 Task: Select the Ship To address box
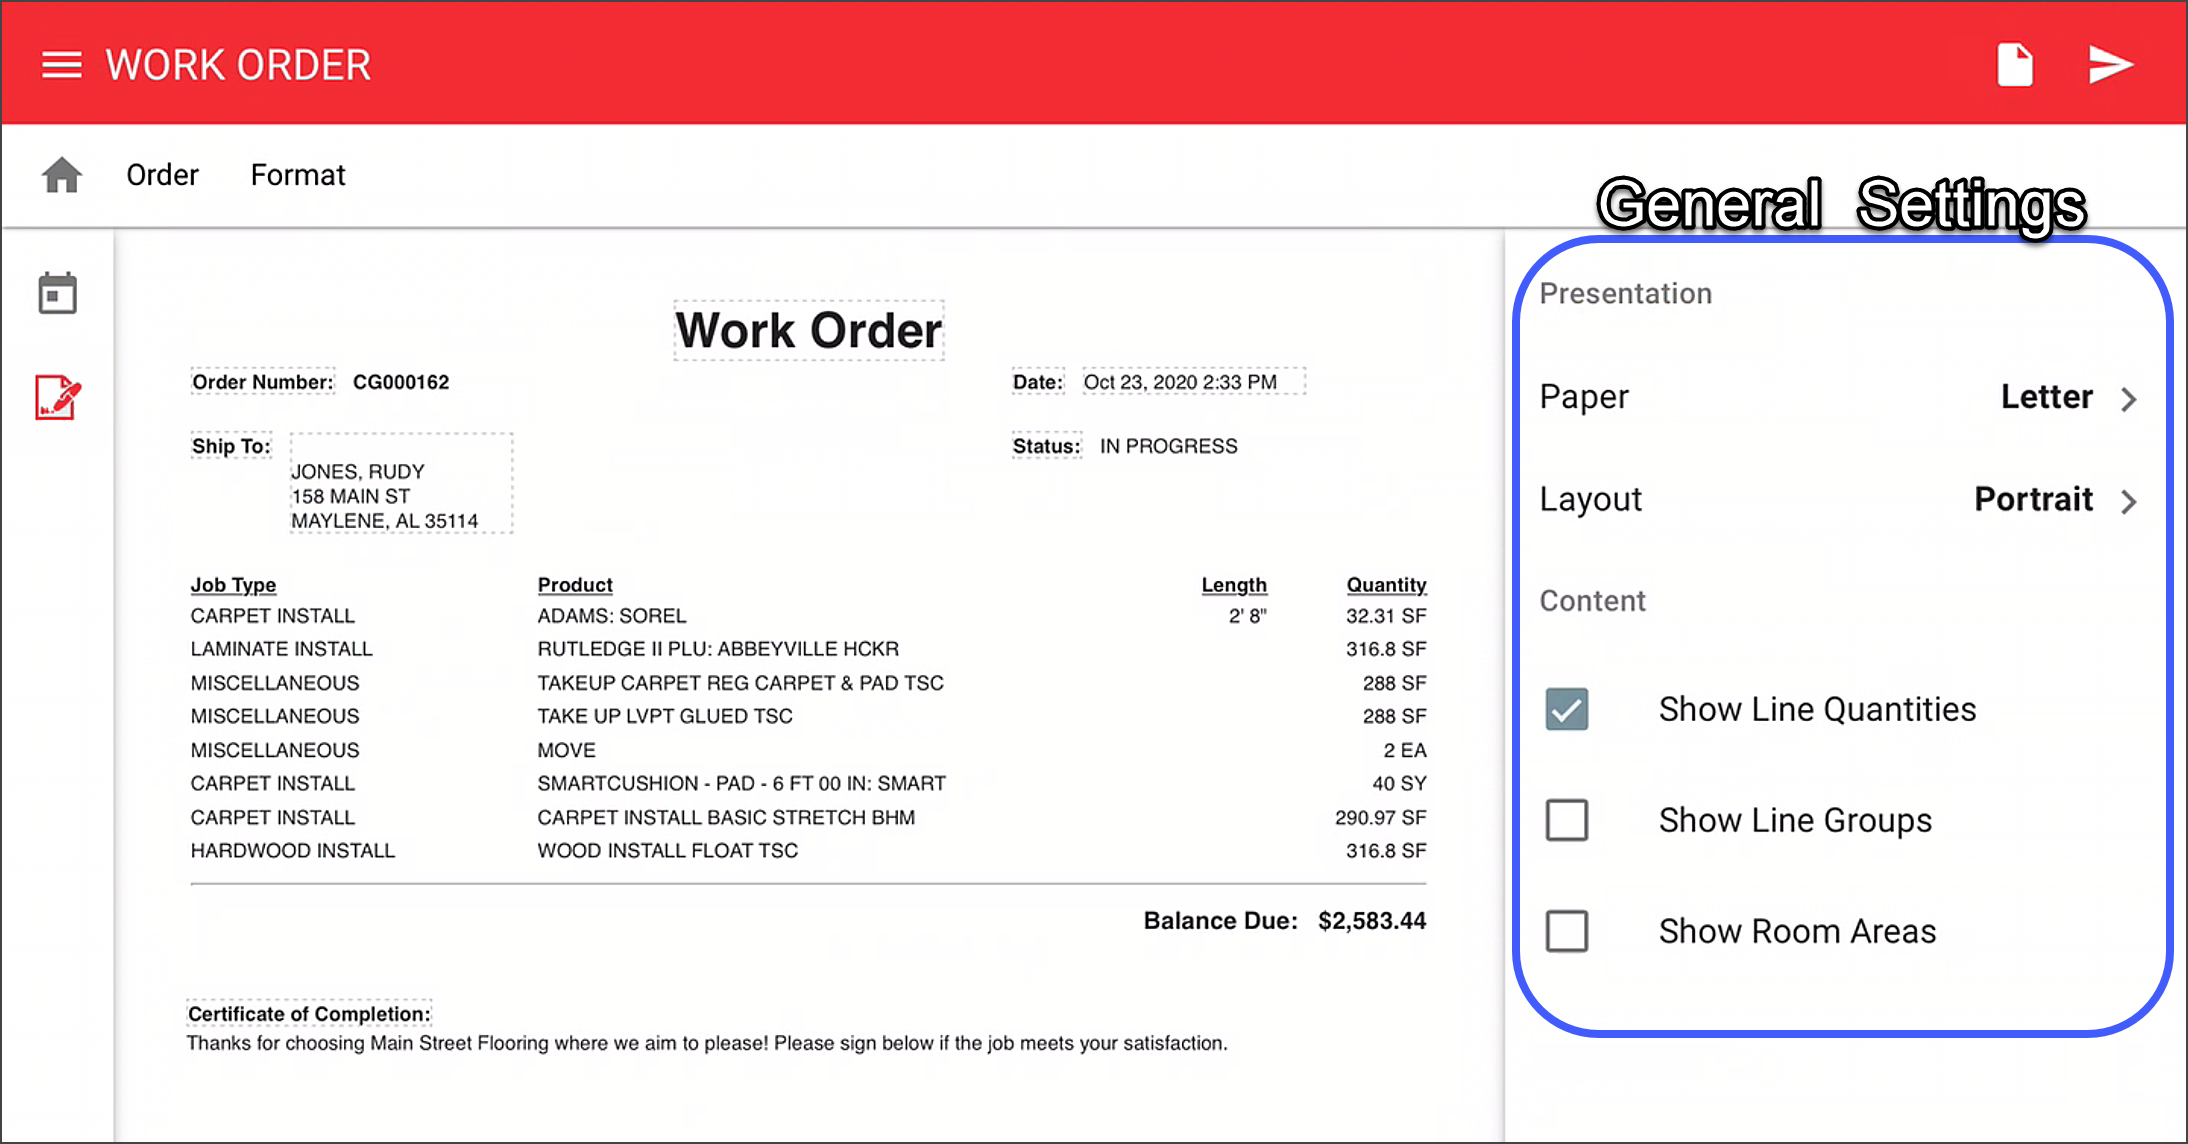coord(400,484)
